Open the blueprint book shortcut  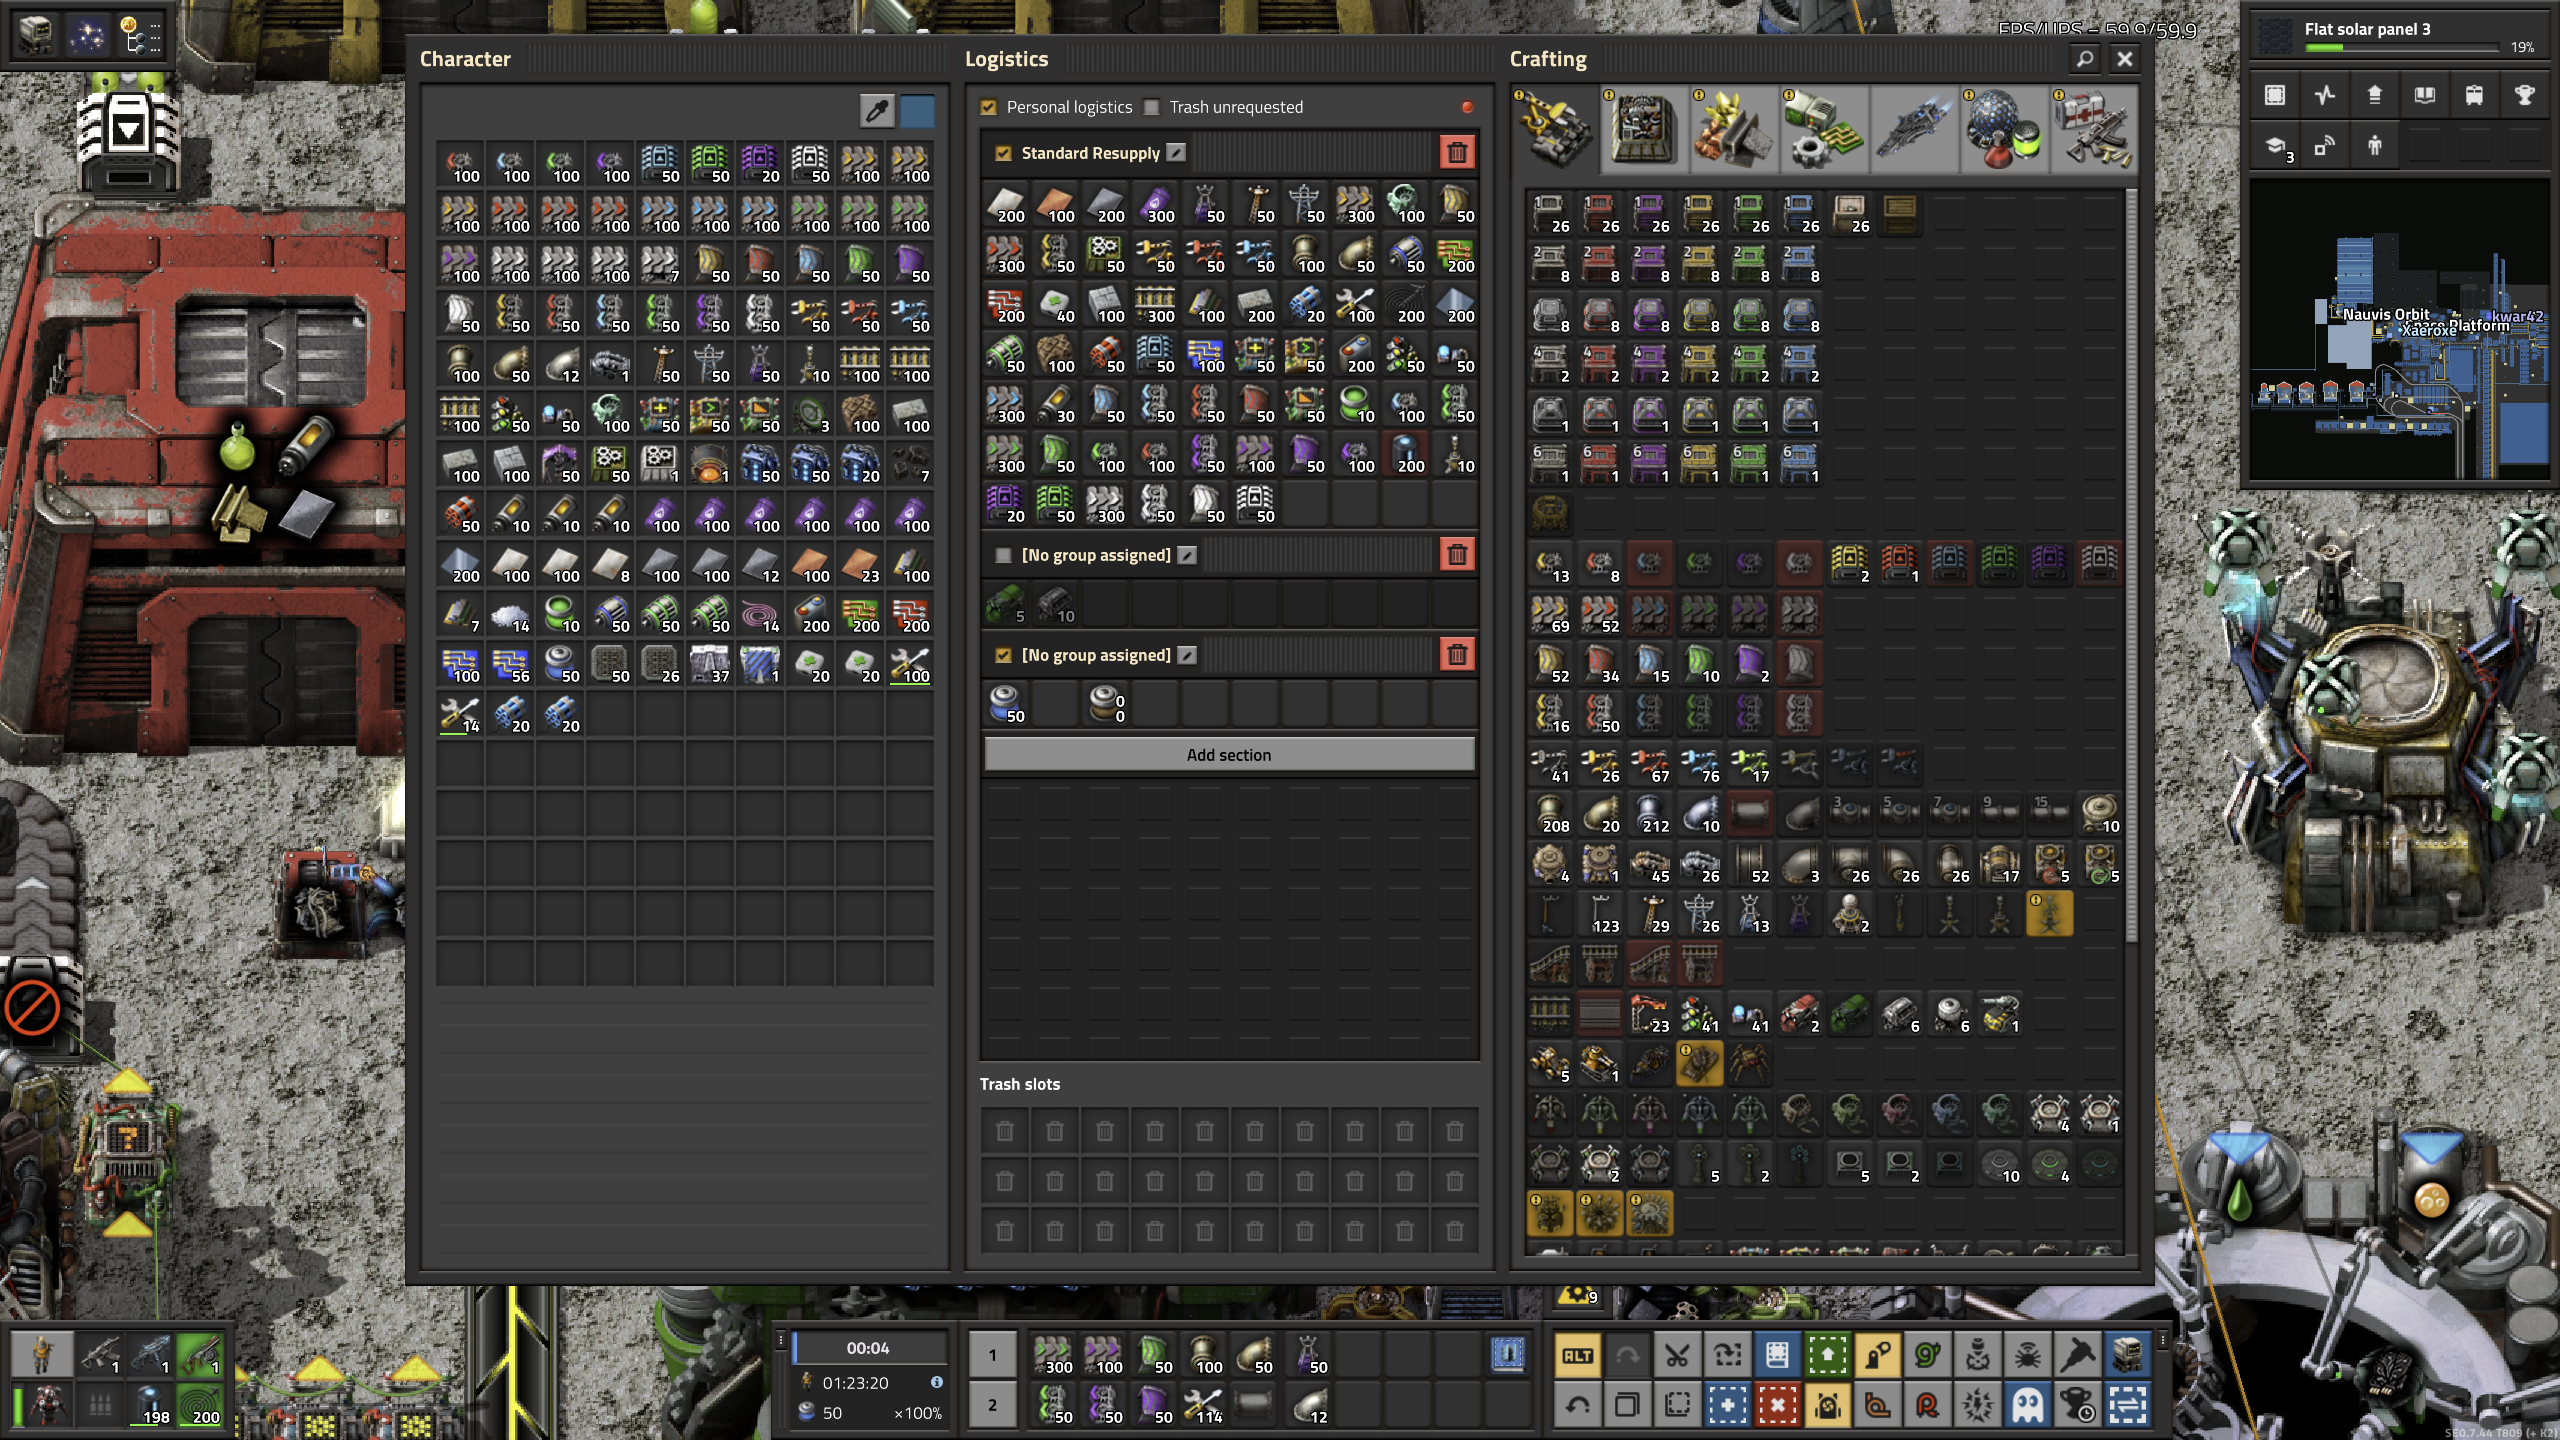1778,1356
